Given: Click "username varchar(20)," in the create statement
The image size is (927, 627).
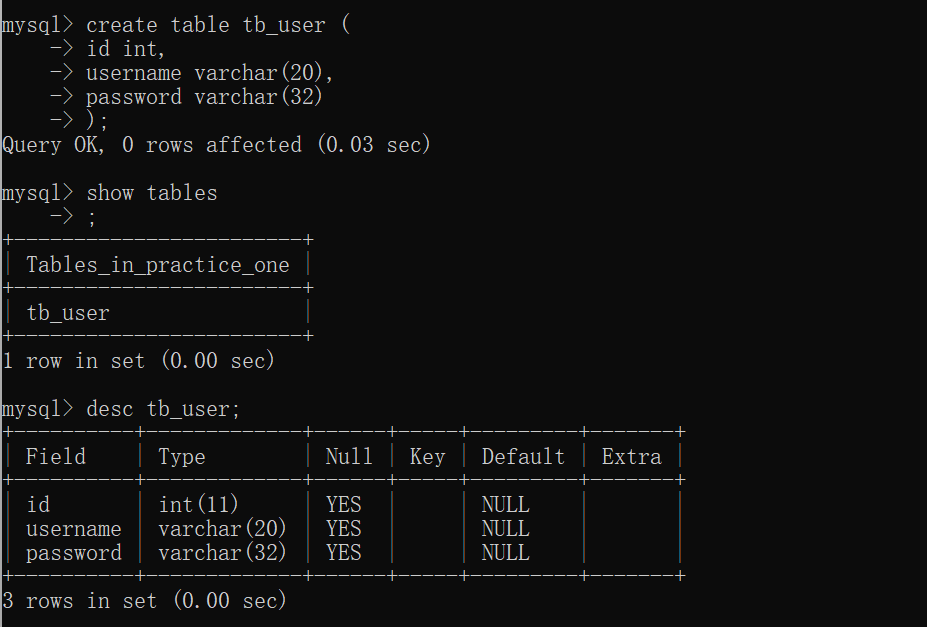Looking at the screenshot, I should (x=209, y=73).
